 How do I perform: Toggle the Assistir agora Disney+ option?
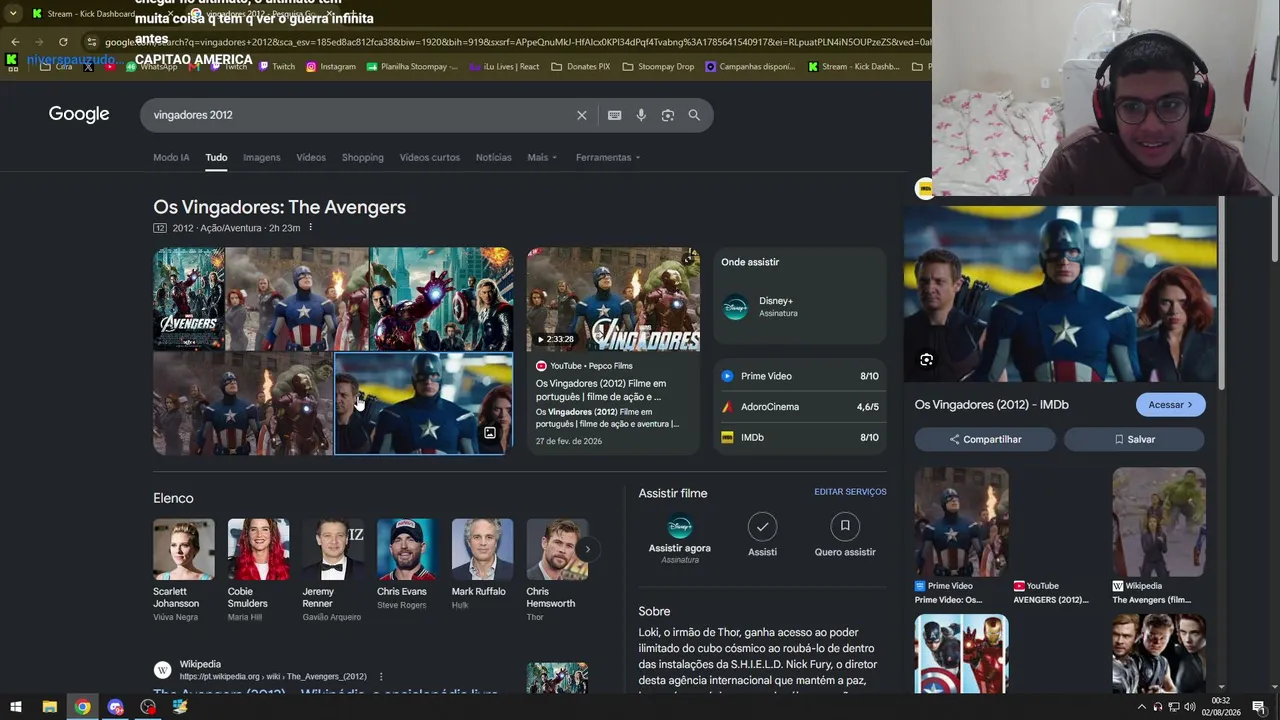[680, 538]
